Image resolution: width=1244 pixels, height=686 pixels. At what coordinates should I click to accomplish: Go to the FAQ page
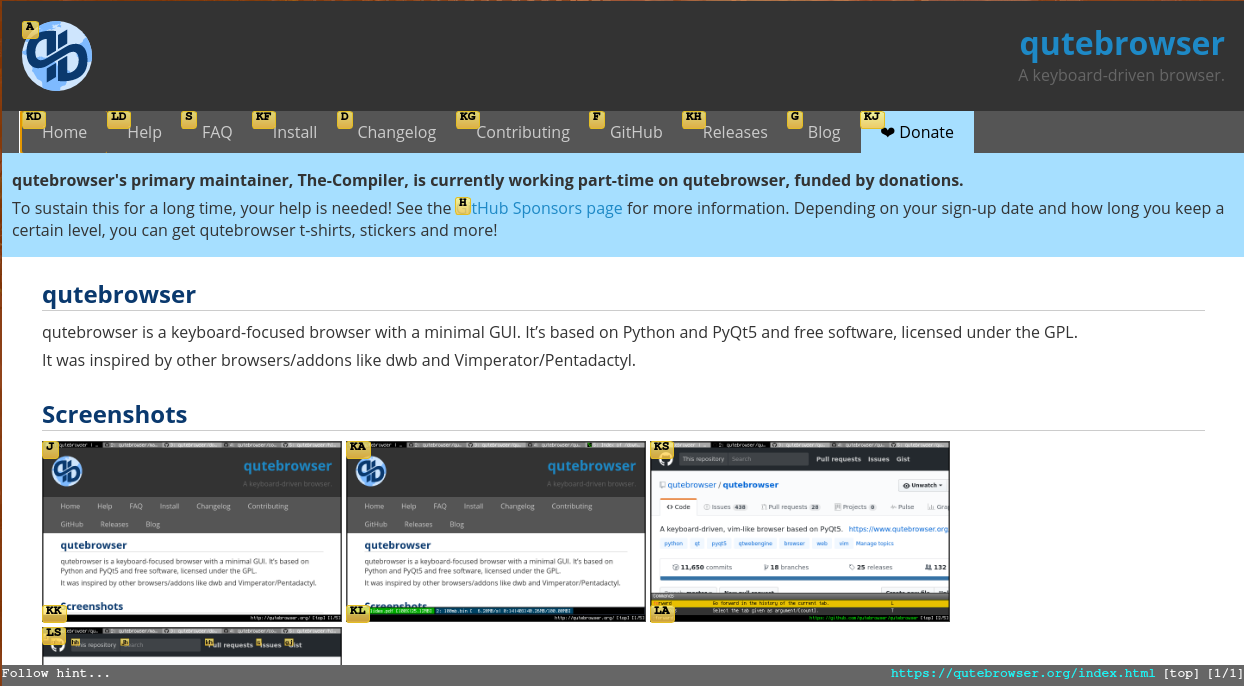[217, 132]
